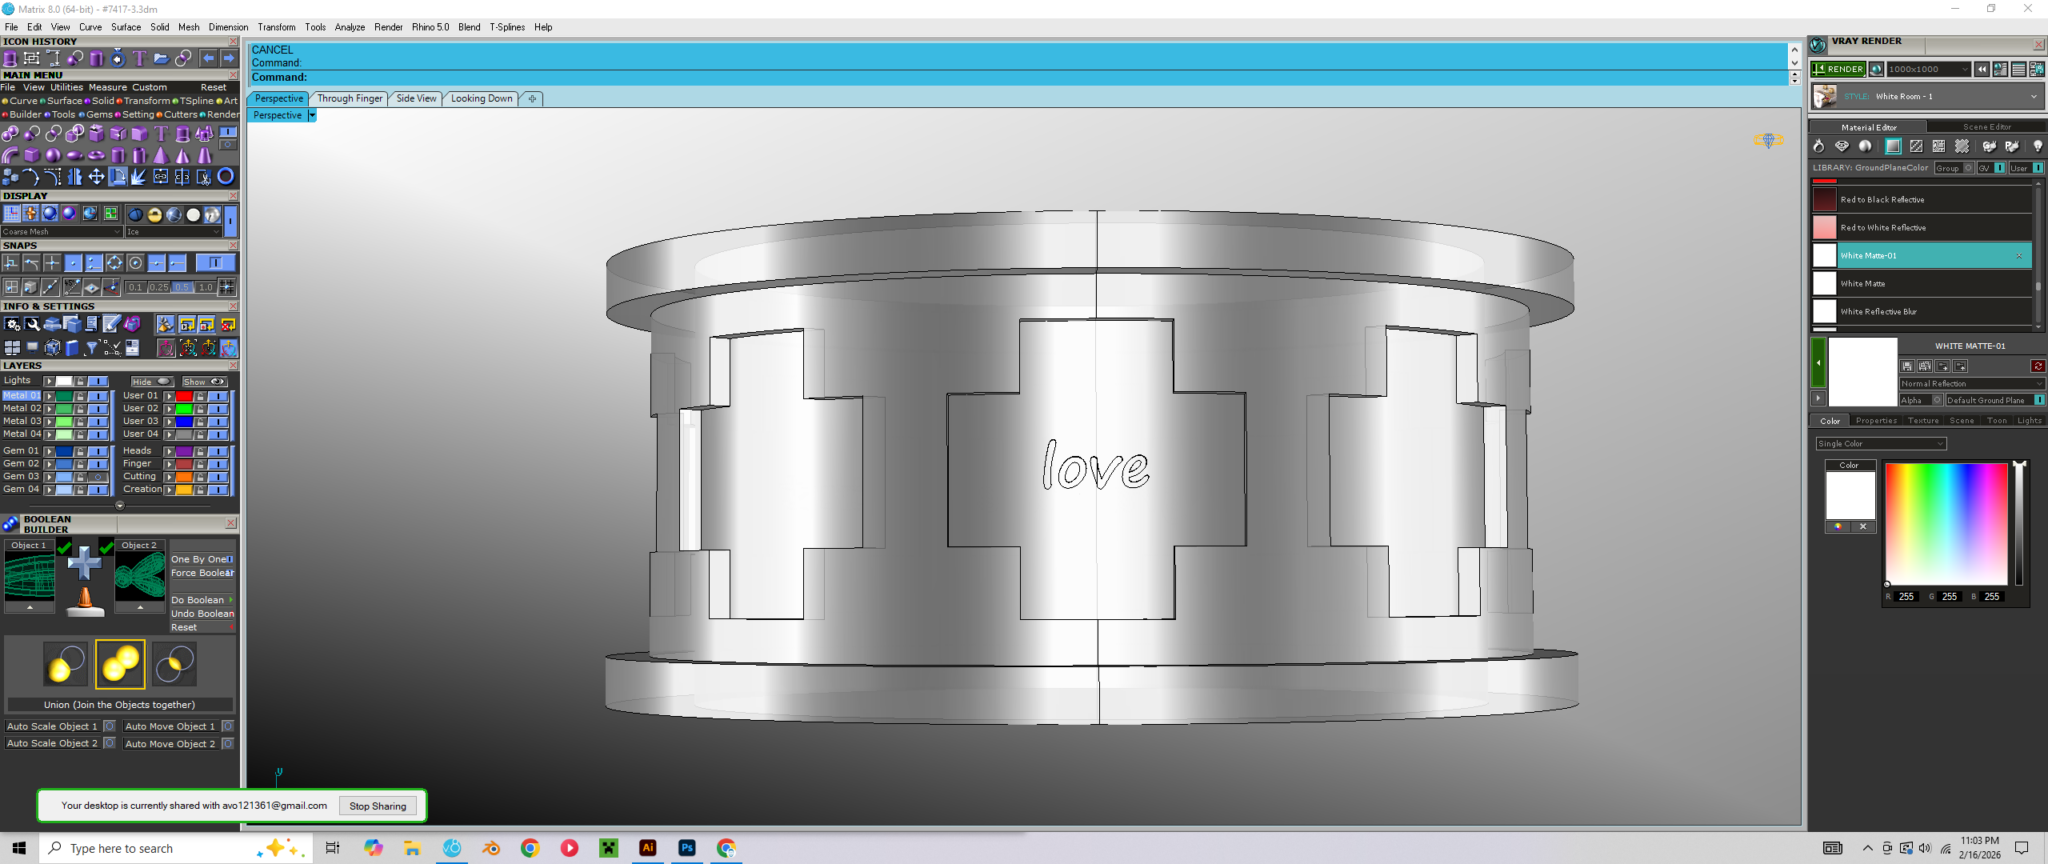Switch to the Side View tab

tap(416, 99)
